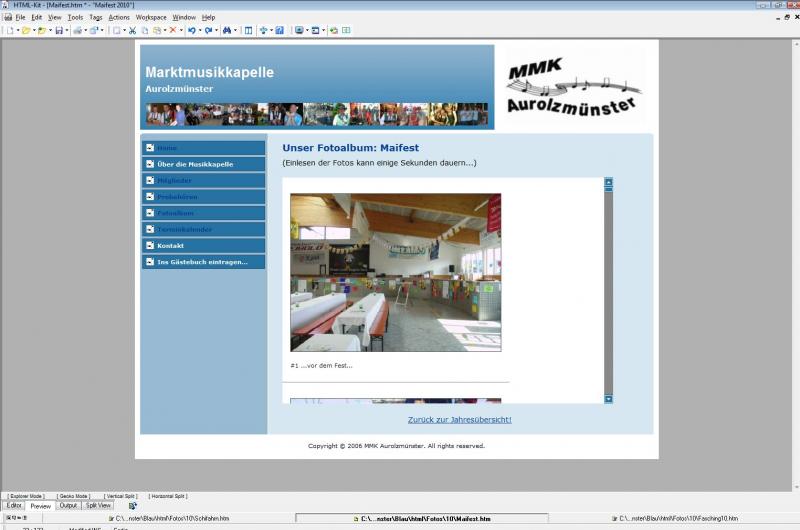Click the red Delete X icon
Image resolution: width=800 pixels, height=530 pixels.
pos(172,31)
